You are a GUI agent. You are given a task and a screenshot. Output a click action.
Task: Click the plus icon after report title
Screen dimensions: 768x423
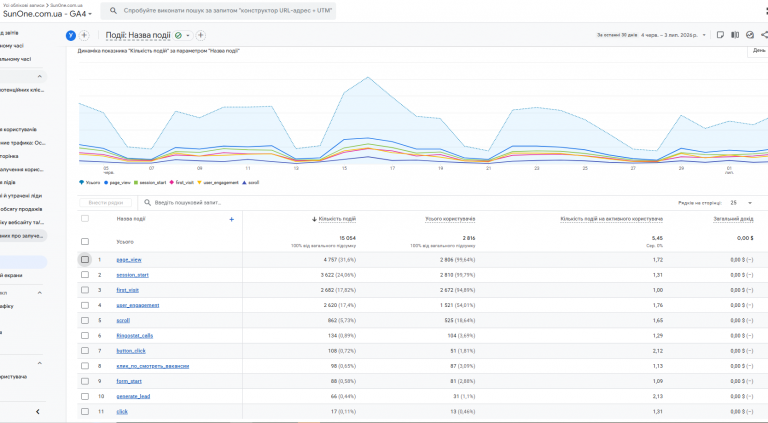(x=201, y=35)
